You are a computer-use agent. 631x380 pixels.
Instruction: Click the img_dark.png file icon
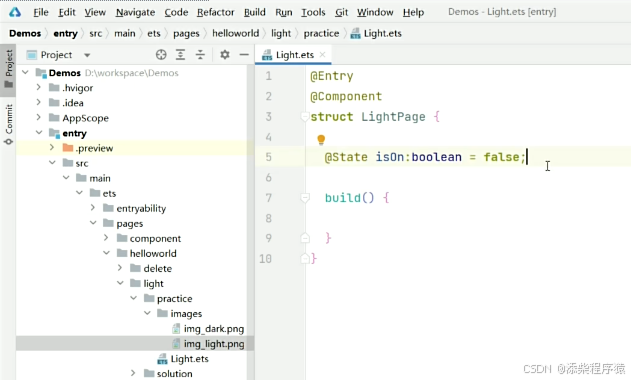coord(176,329)
